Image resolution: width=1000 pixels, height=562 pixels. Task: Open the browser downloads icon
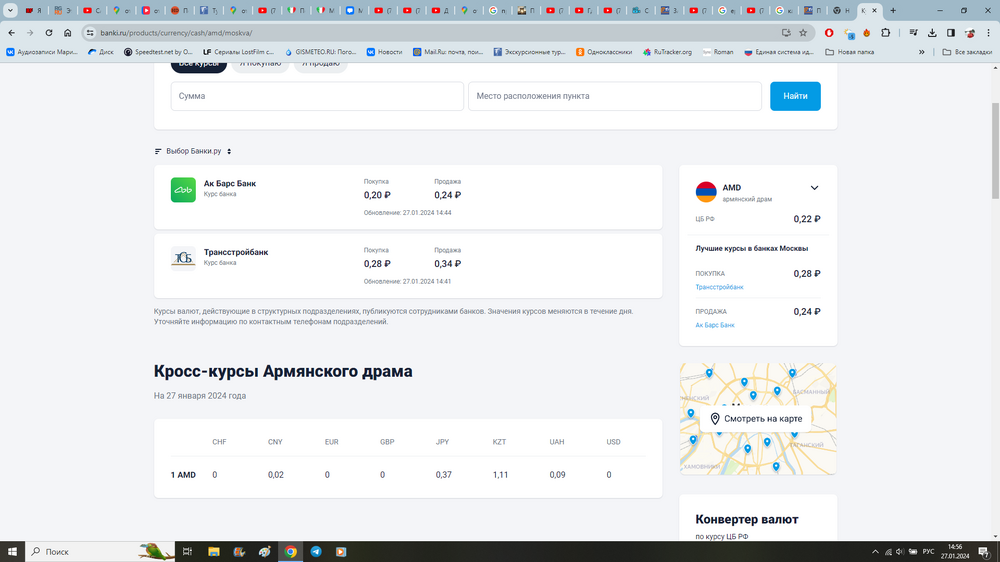coord(932,33)
